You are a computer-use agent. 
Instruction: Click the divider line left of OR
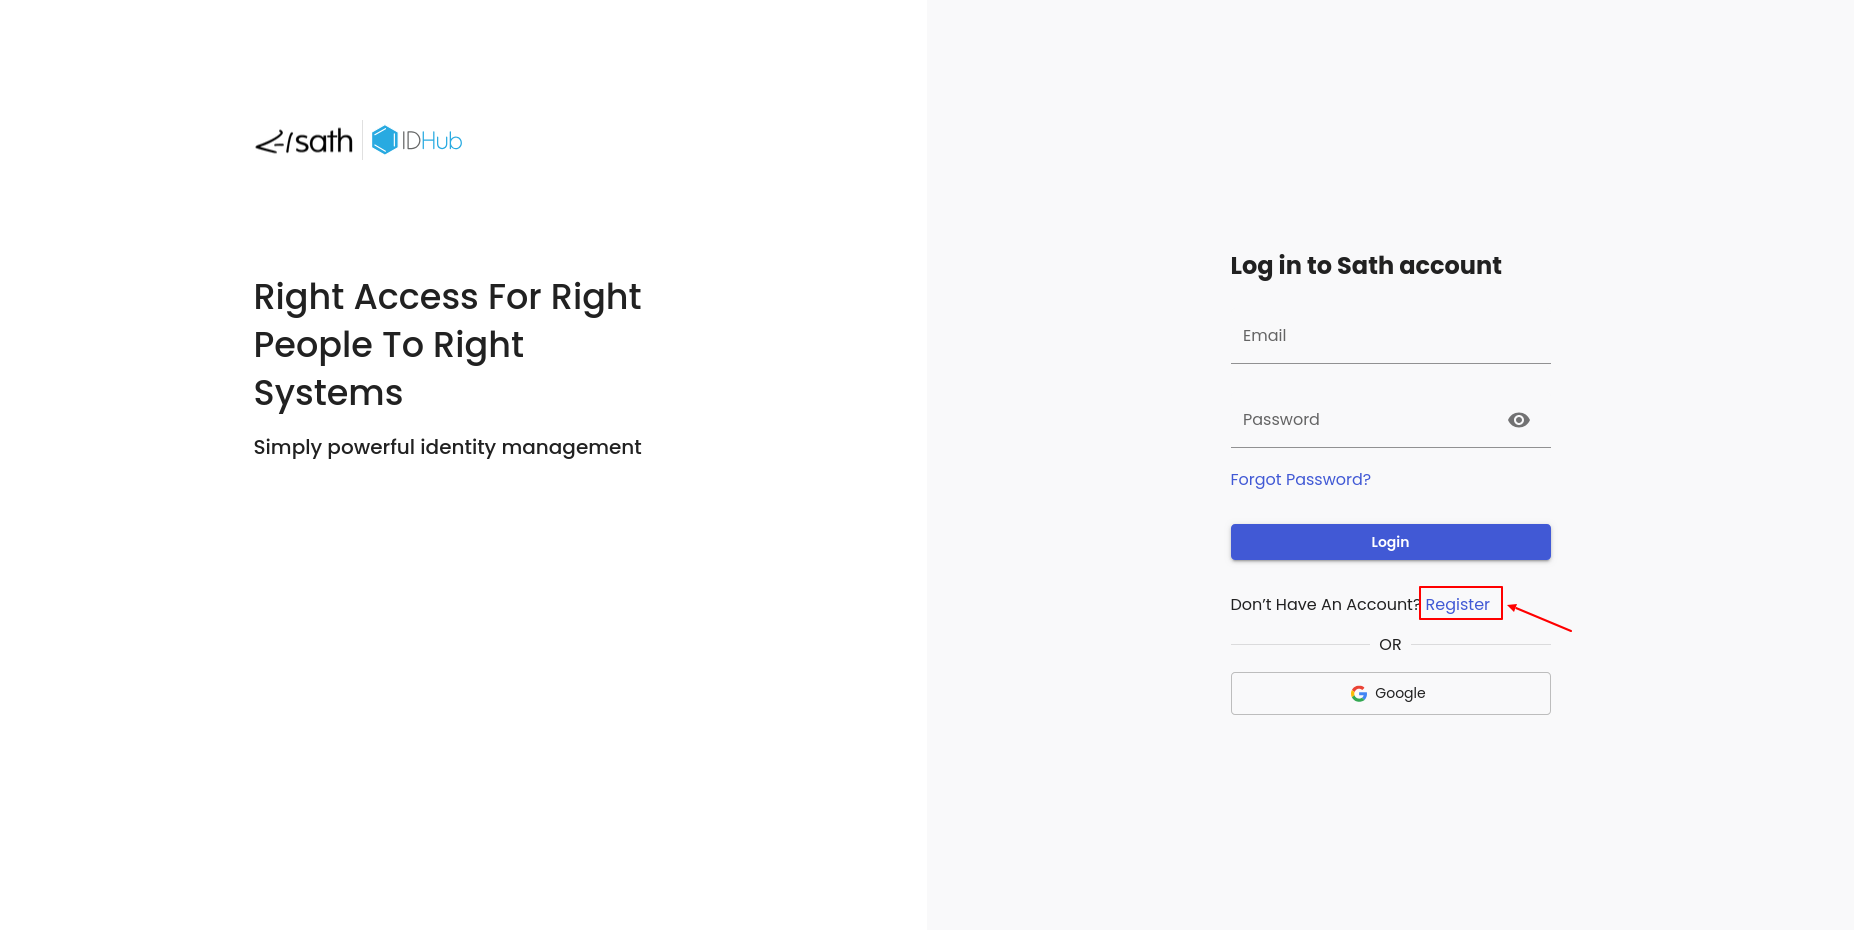coord(1300,645)
